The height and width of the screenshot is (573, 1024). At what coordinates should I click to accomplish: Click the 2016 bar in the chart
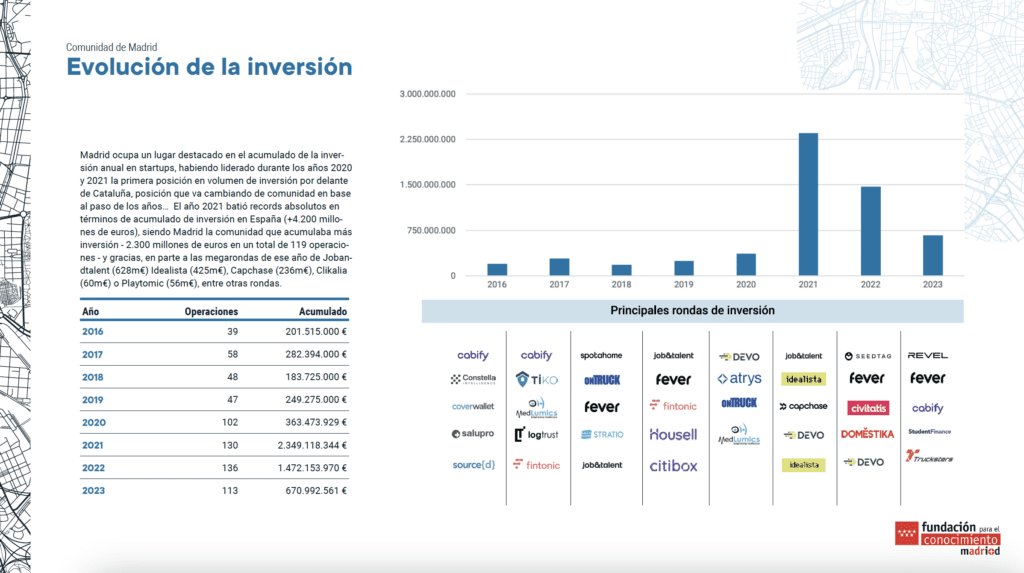pos(497,269)
